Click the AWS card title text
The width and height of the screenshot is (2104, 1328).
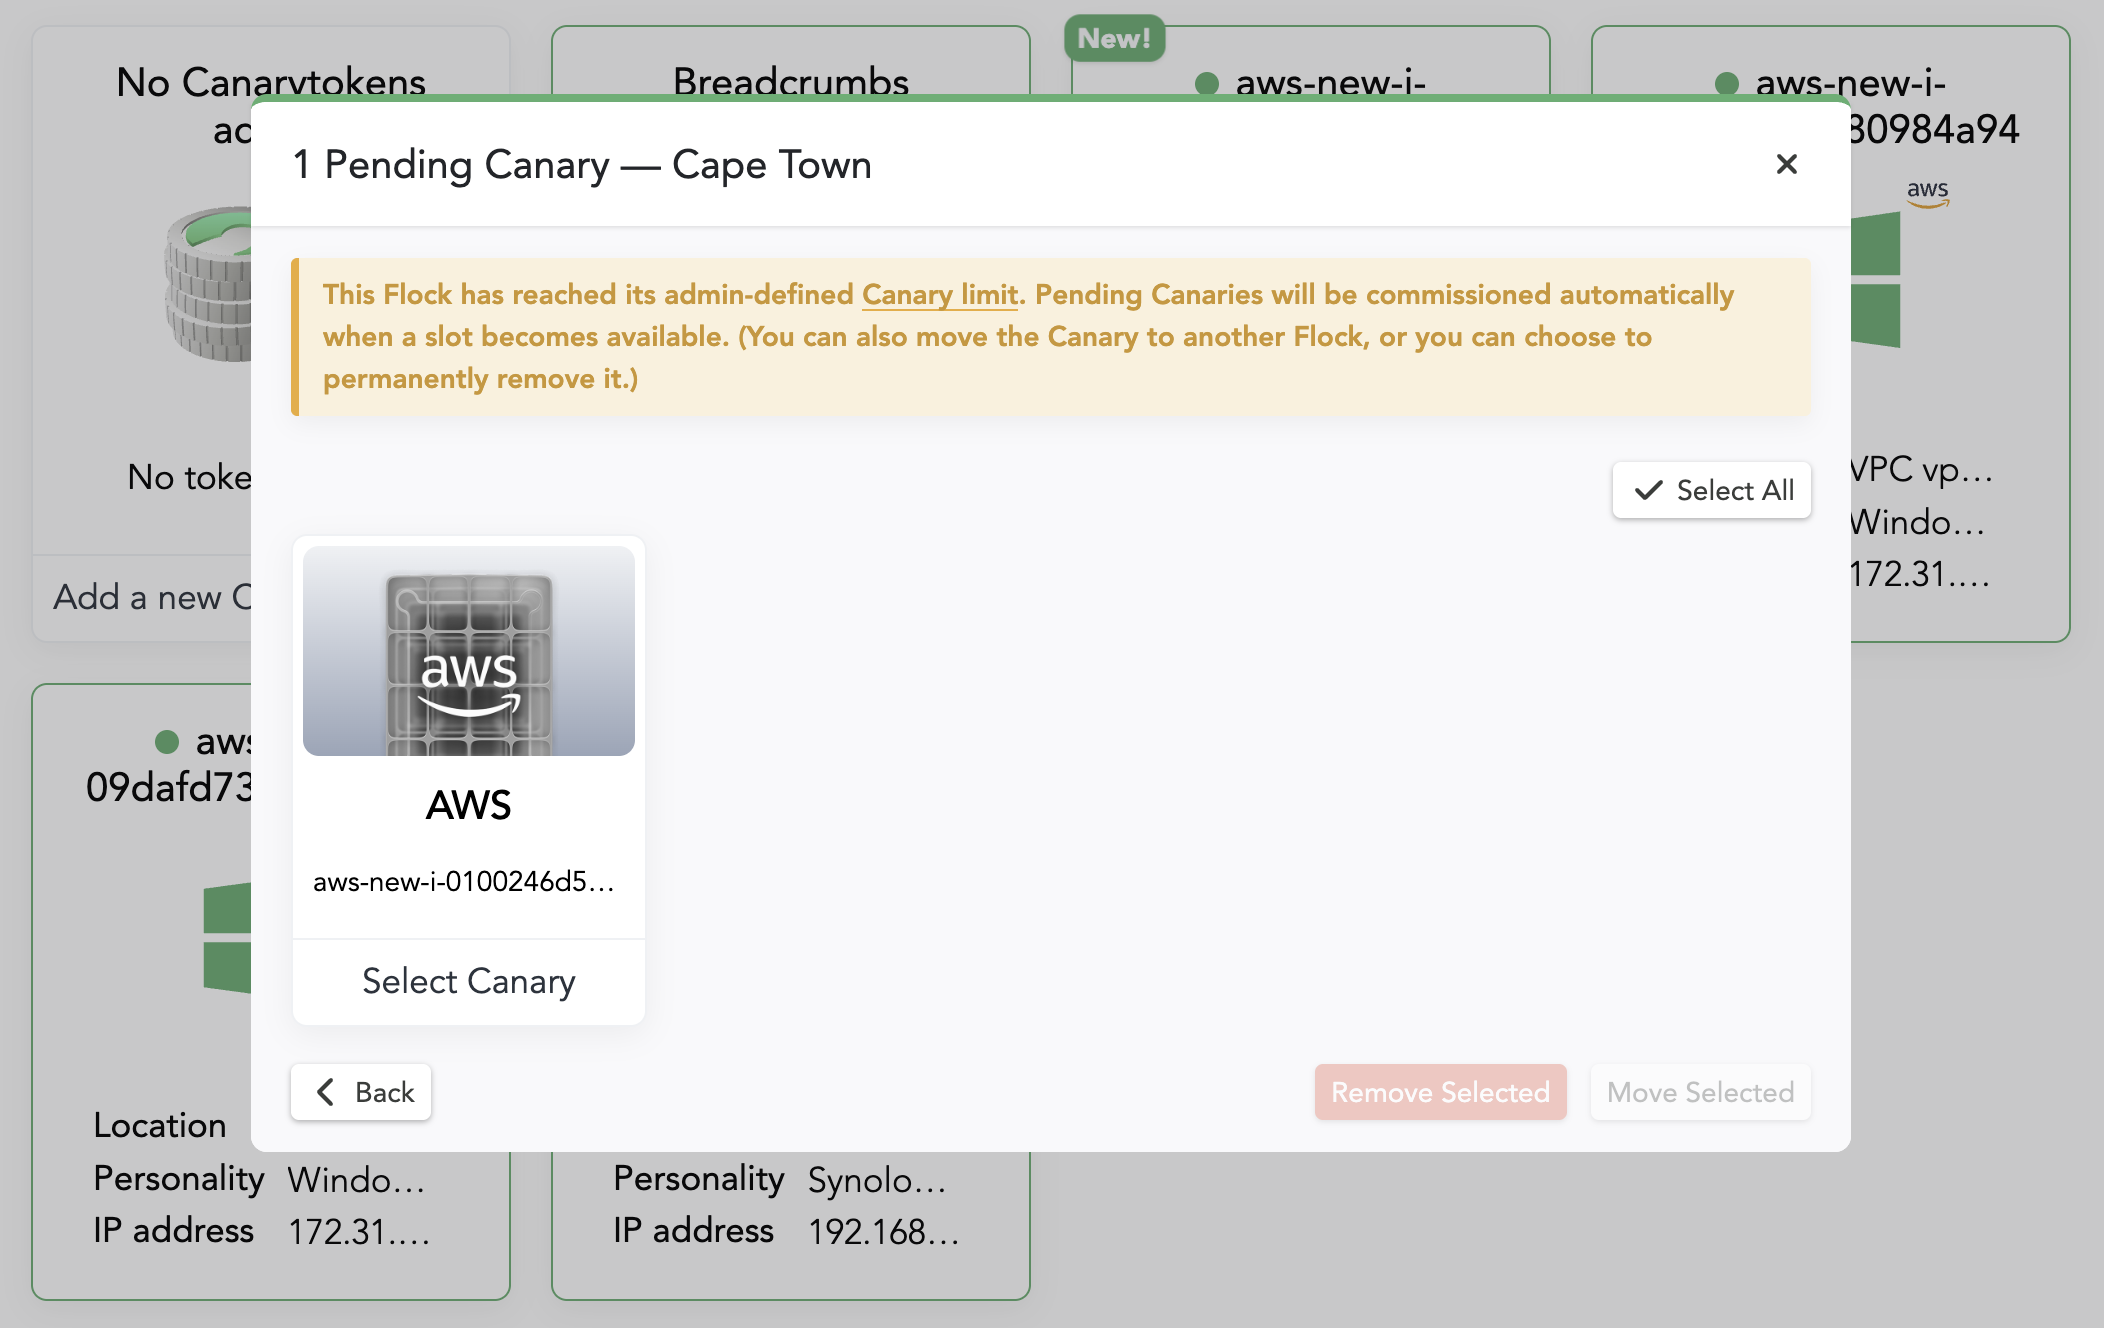tap(468, 805)
